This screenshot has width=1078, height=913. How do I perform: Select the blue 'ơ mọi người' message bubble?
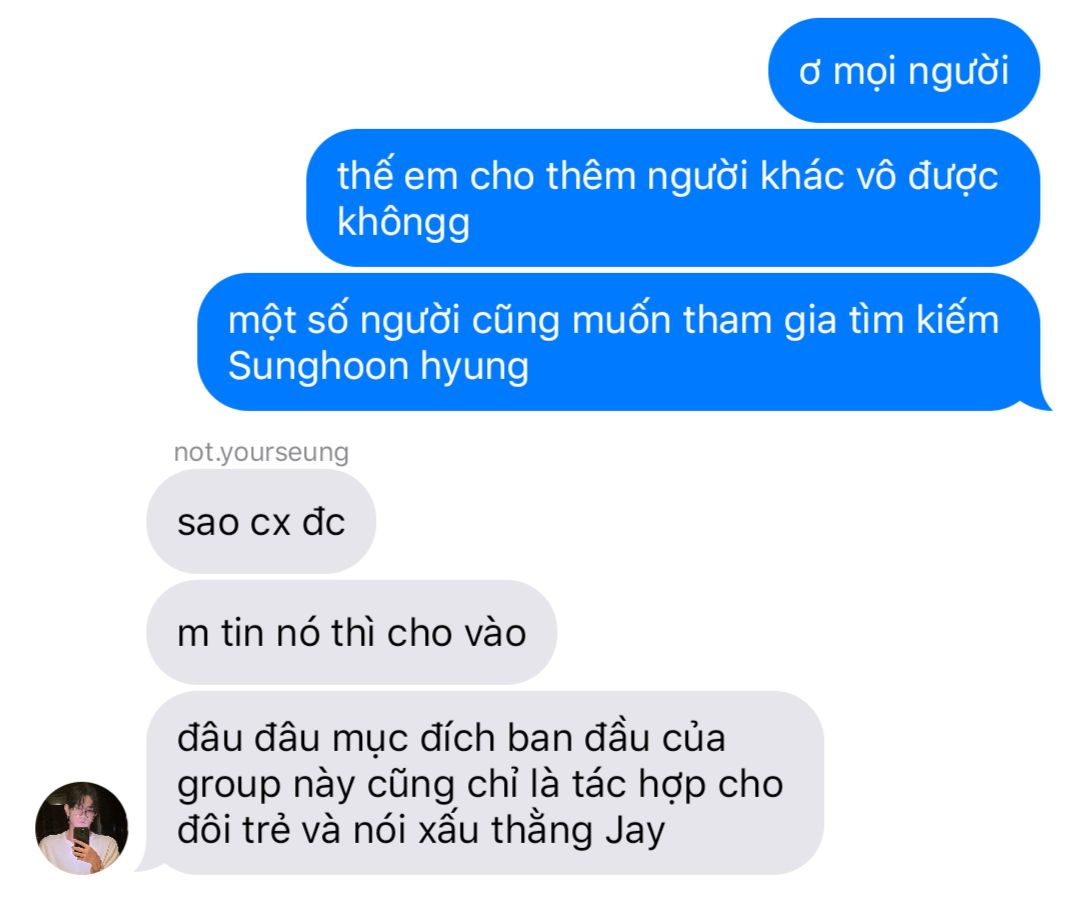click(x=903, y=71)
